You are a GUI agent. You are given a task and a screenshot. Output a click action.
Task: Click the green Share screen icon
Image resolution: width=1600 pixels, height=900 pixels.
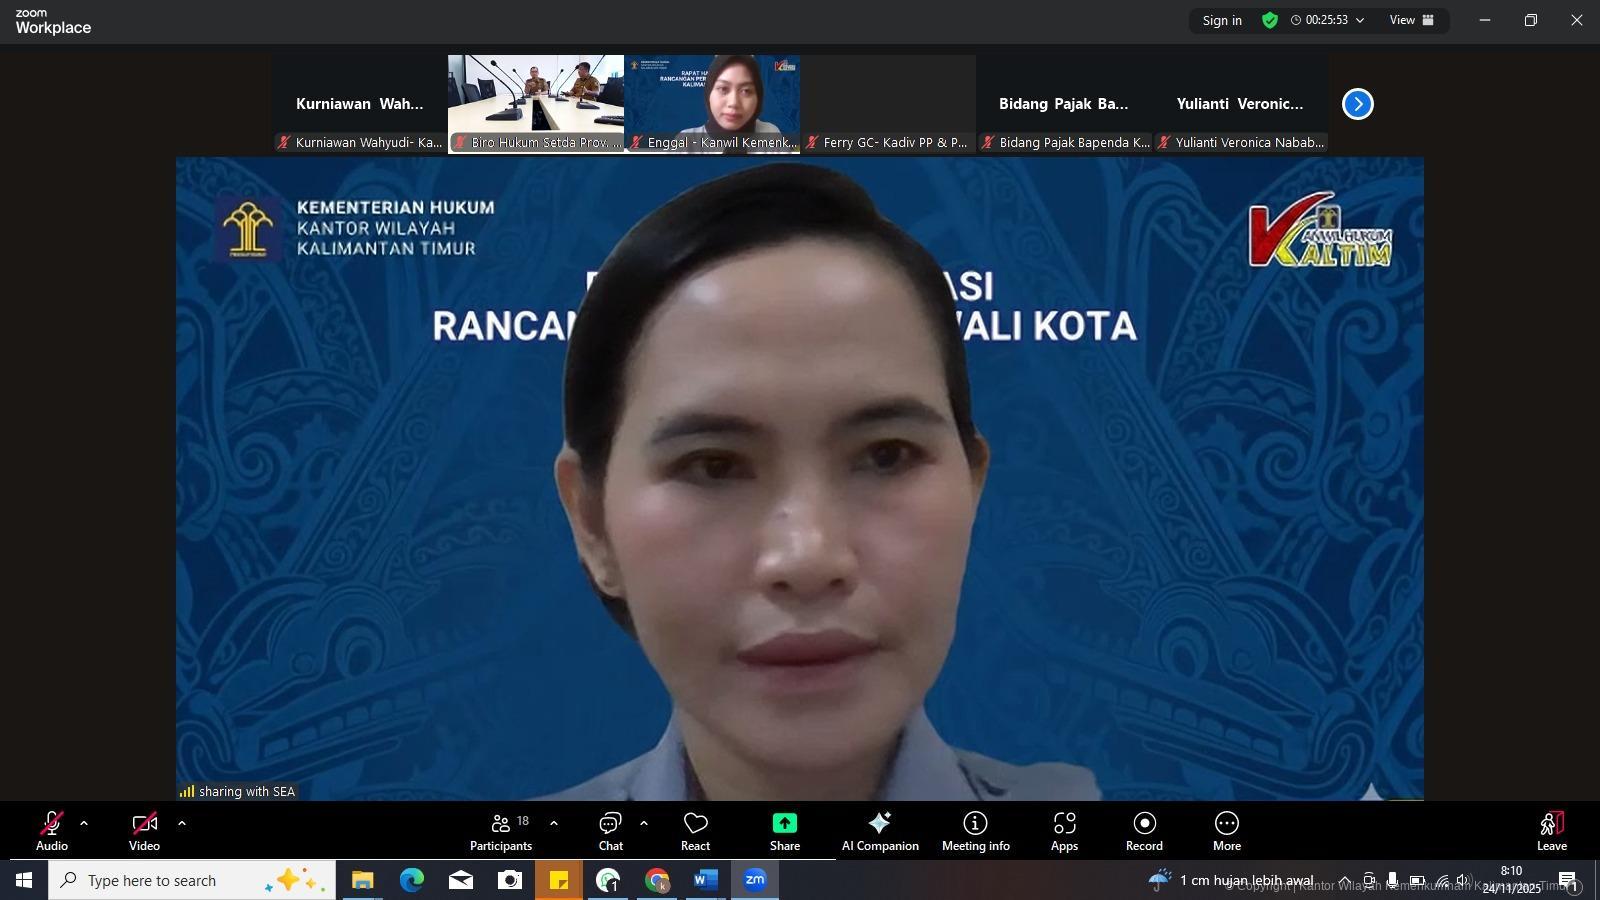click(785, 823)
